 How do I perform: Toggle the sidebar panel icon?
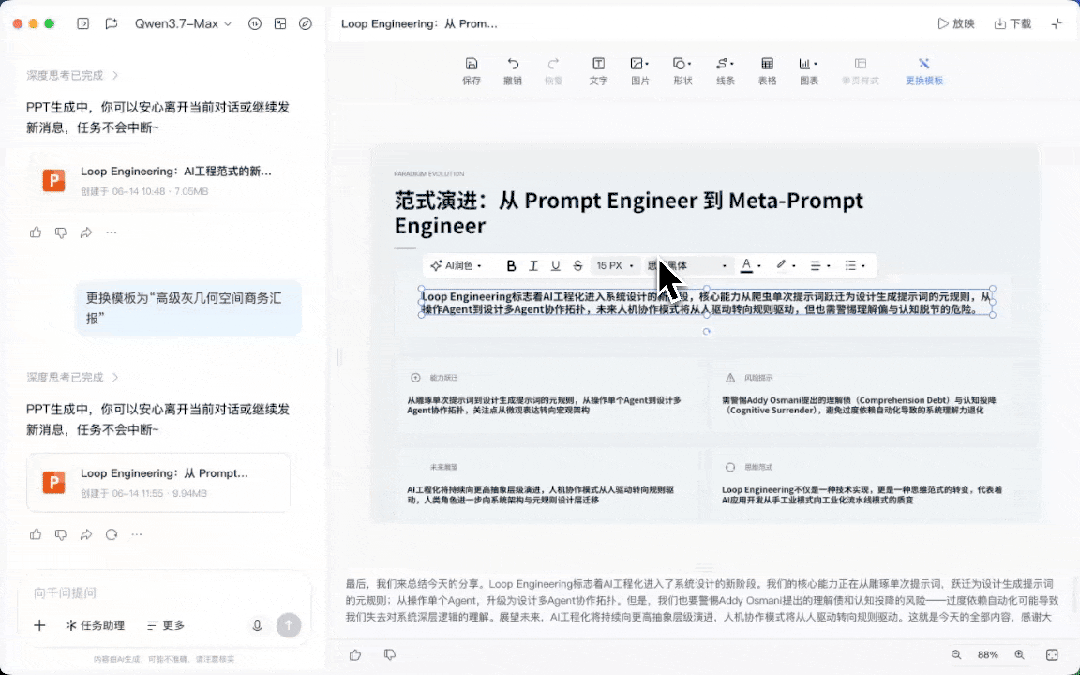(x=83, y=23)
